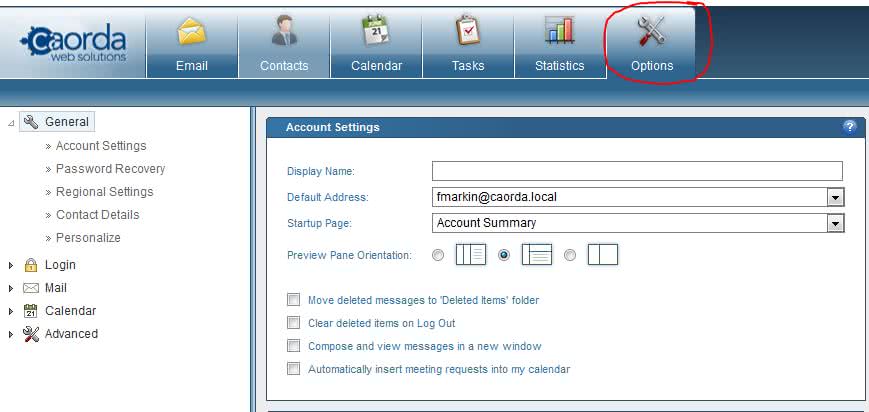Image resolution: width=869 pixels, height=412 pixels.
Task: Click the Startup Page label
Action: tap(319, 223)
